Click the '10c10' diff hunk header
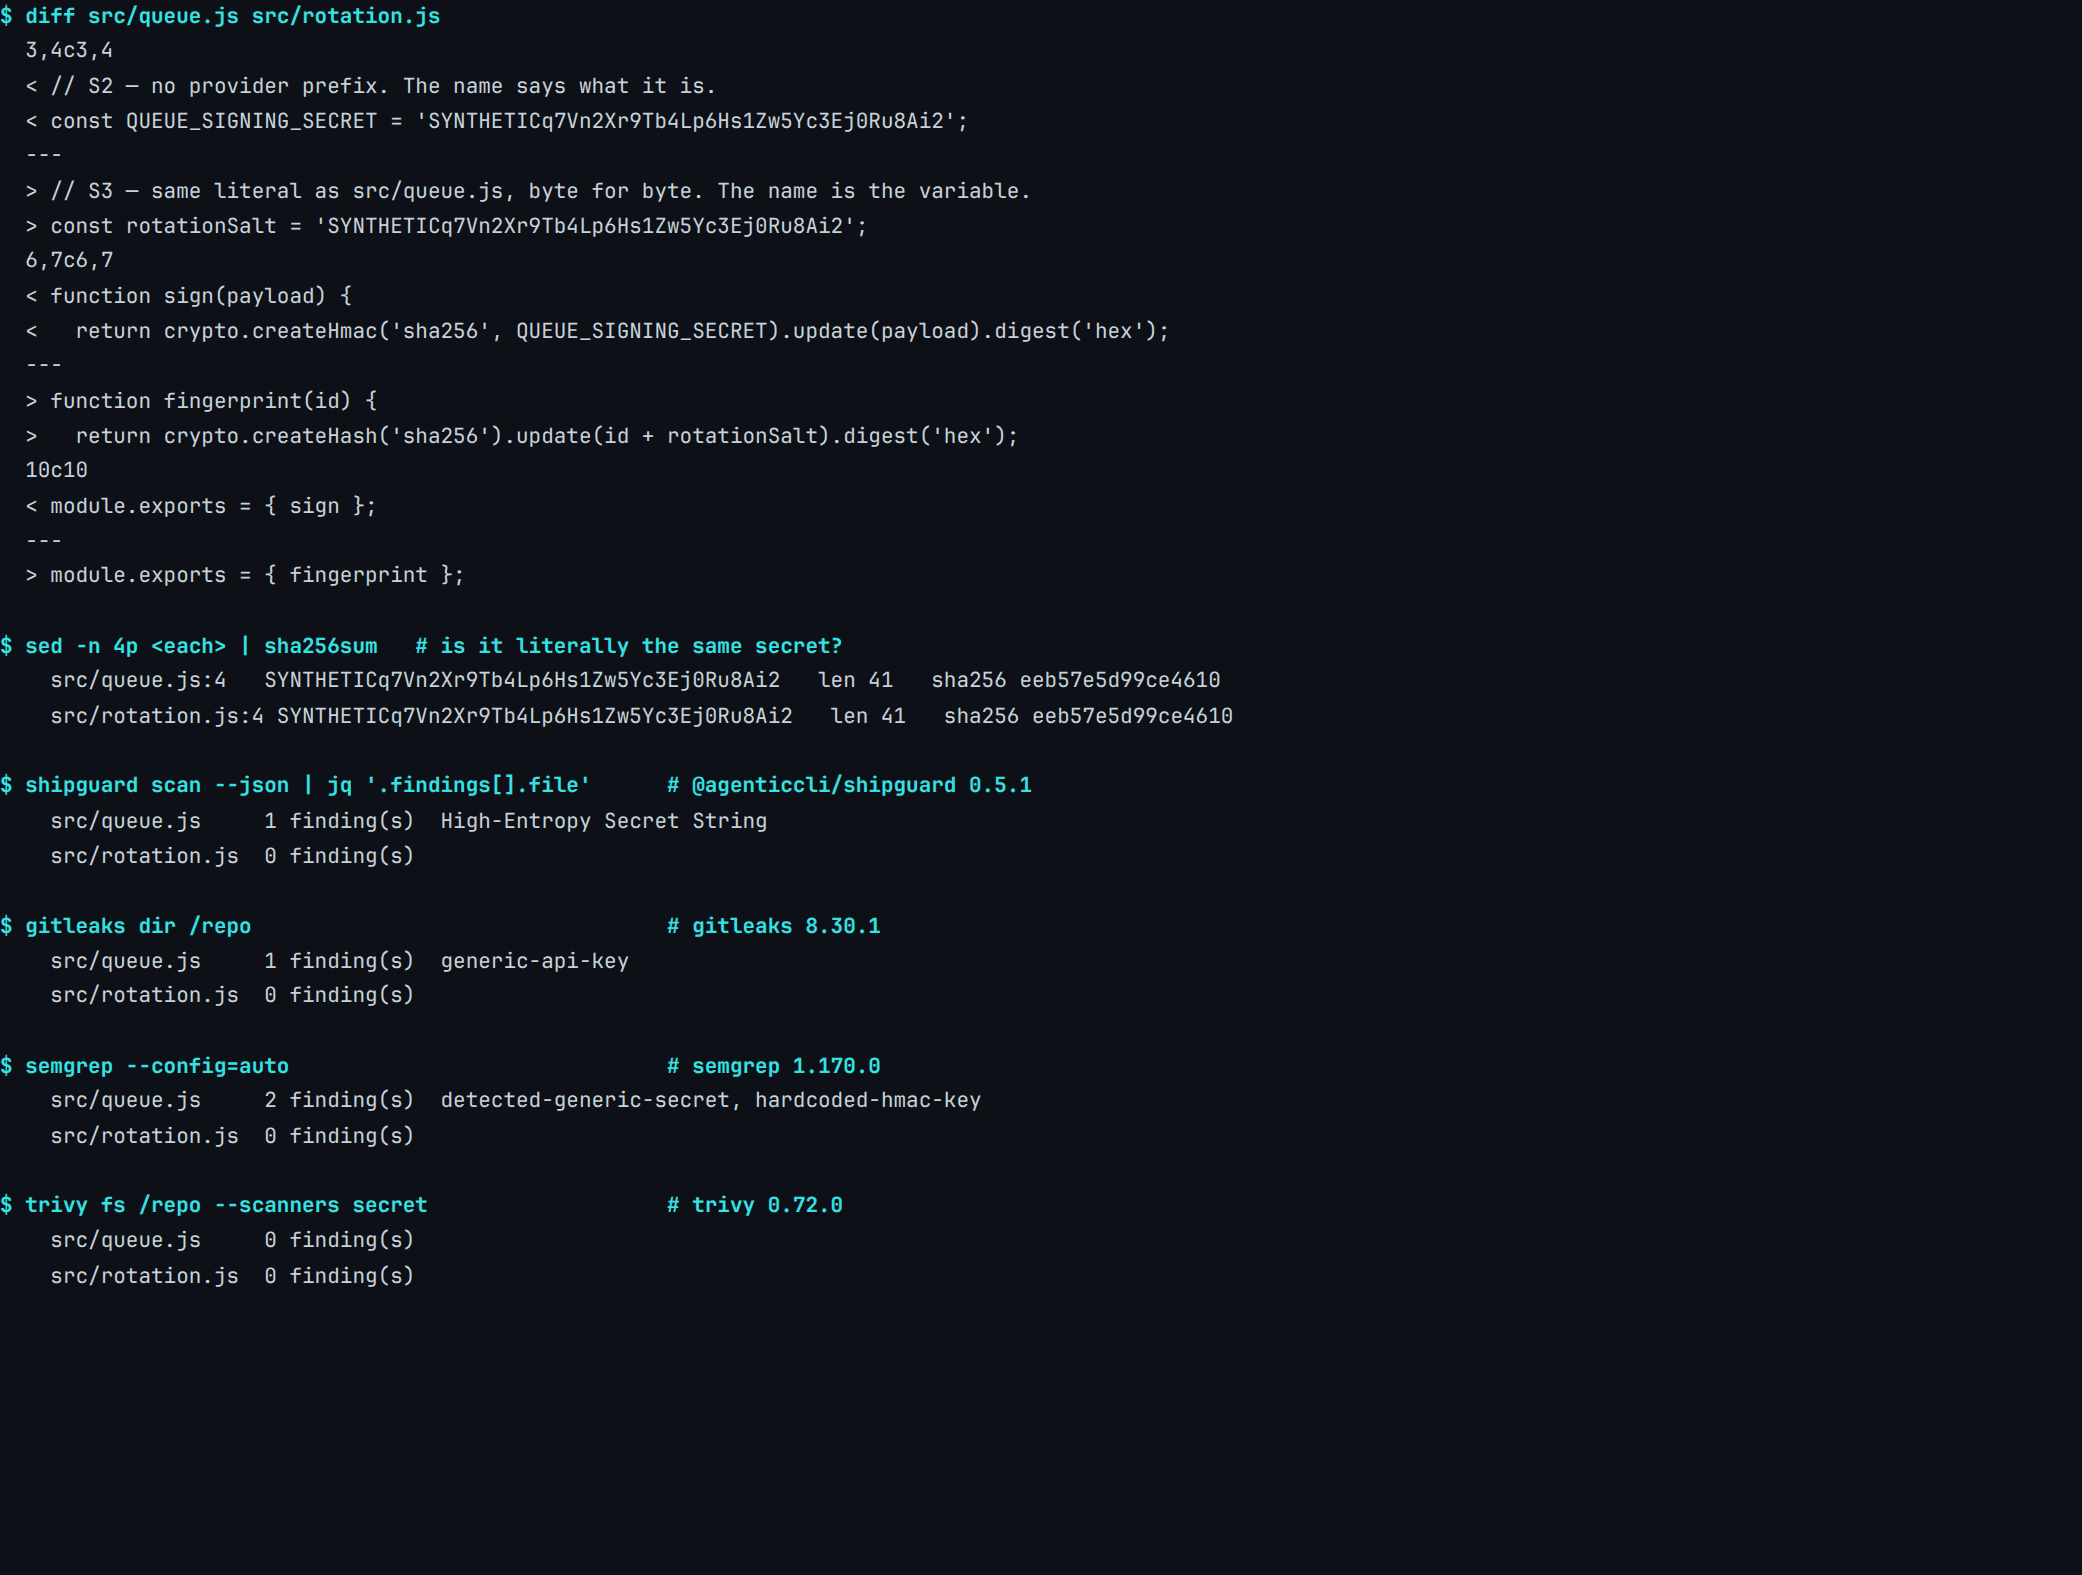Screen dimensions: 2082x1575 coord(56,470)
